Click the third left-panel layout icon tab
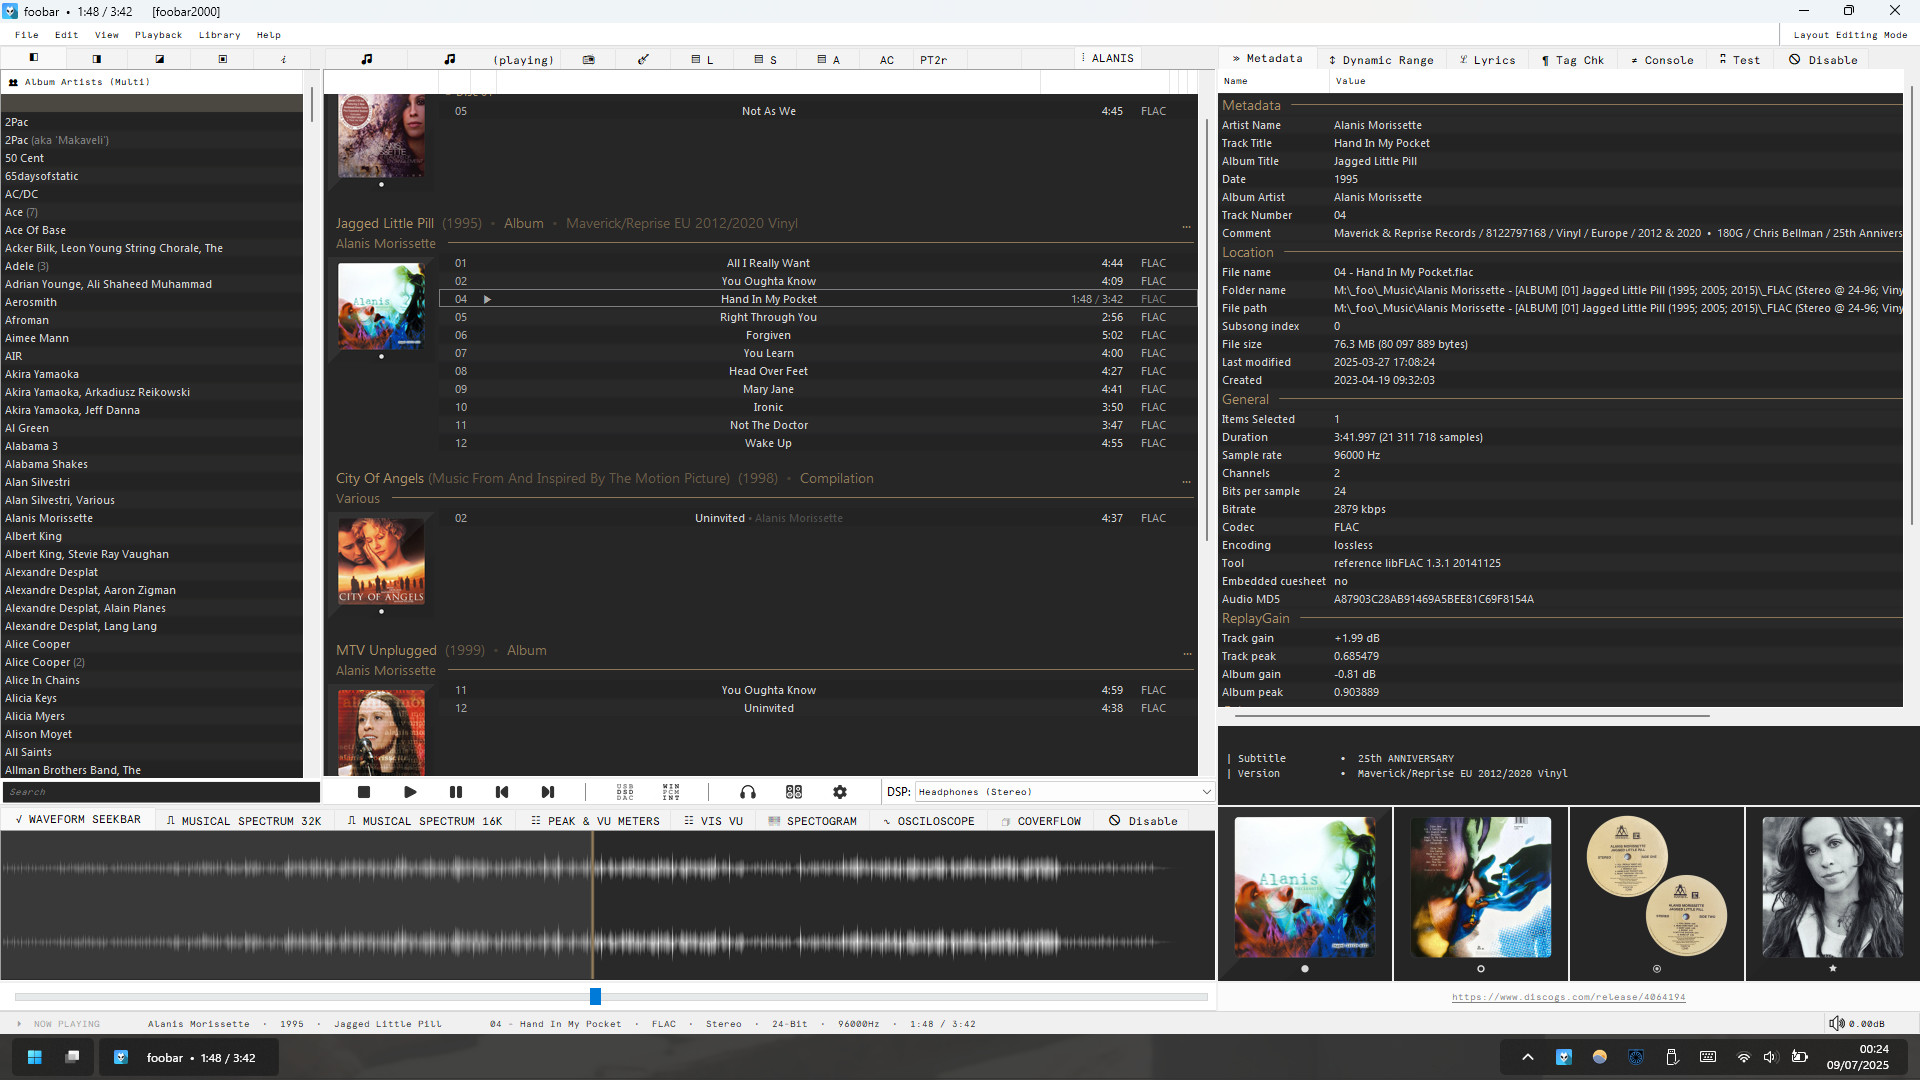 pyautogui.click(x=160, y=59)
